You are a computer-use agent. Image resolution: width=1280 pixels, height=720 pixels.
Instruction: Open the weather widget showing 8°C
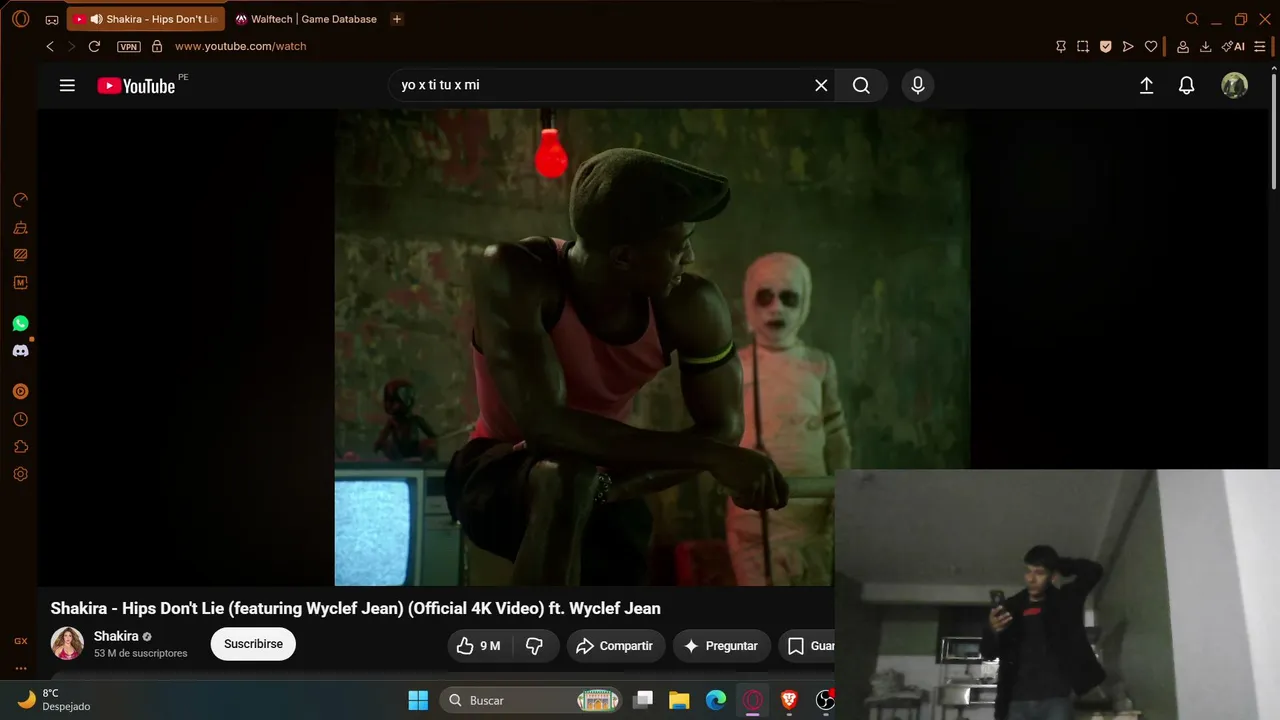coord(55,700)
